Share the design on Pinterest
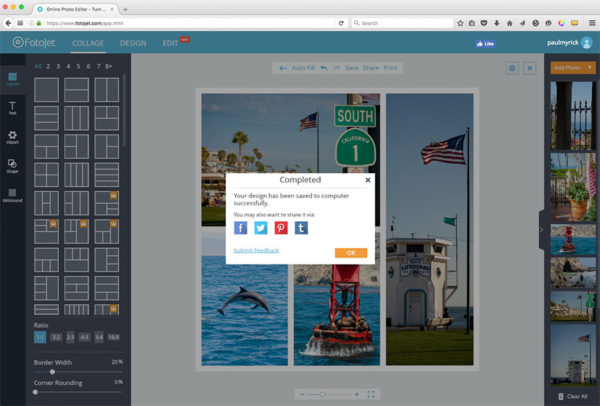 pos(281,228)
